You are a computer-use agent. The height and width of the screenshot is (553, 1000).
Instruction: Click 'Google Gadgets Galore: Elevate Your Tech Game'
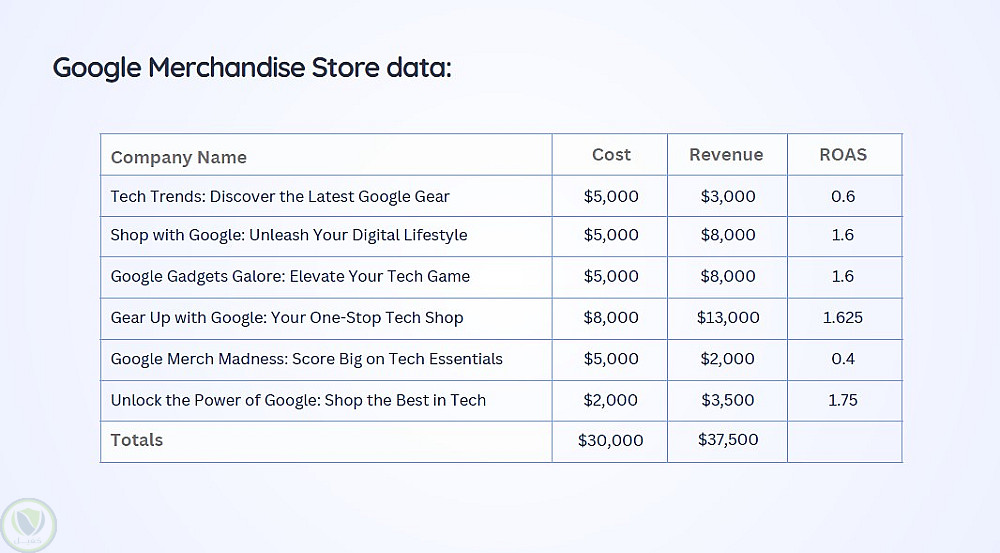pos(290,276)
